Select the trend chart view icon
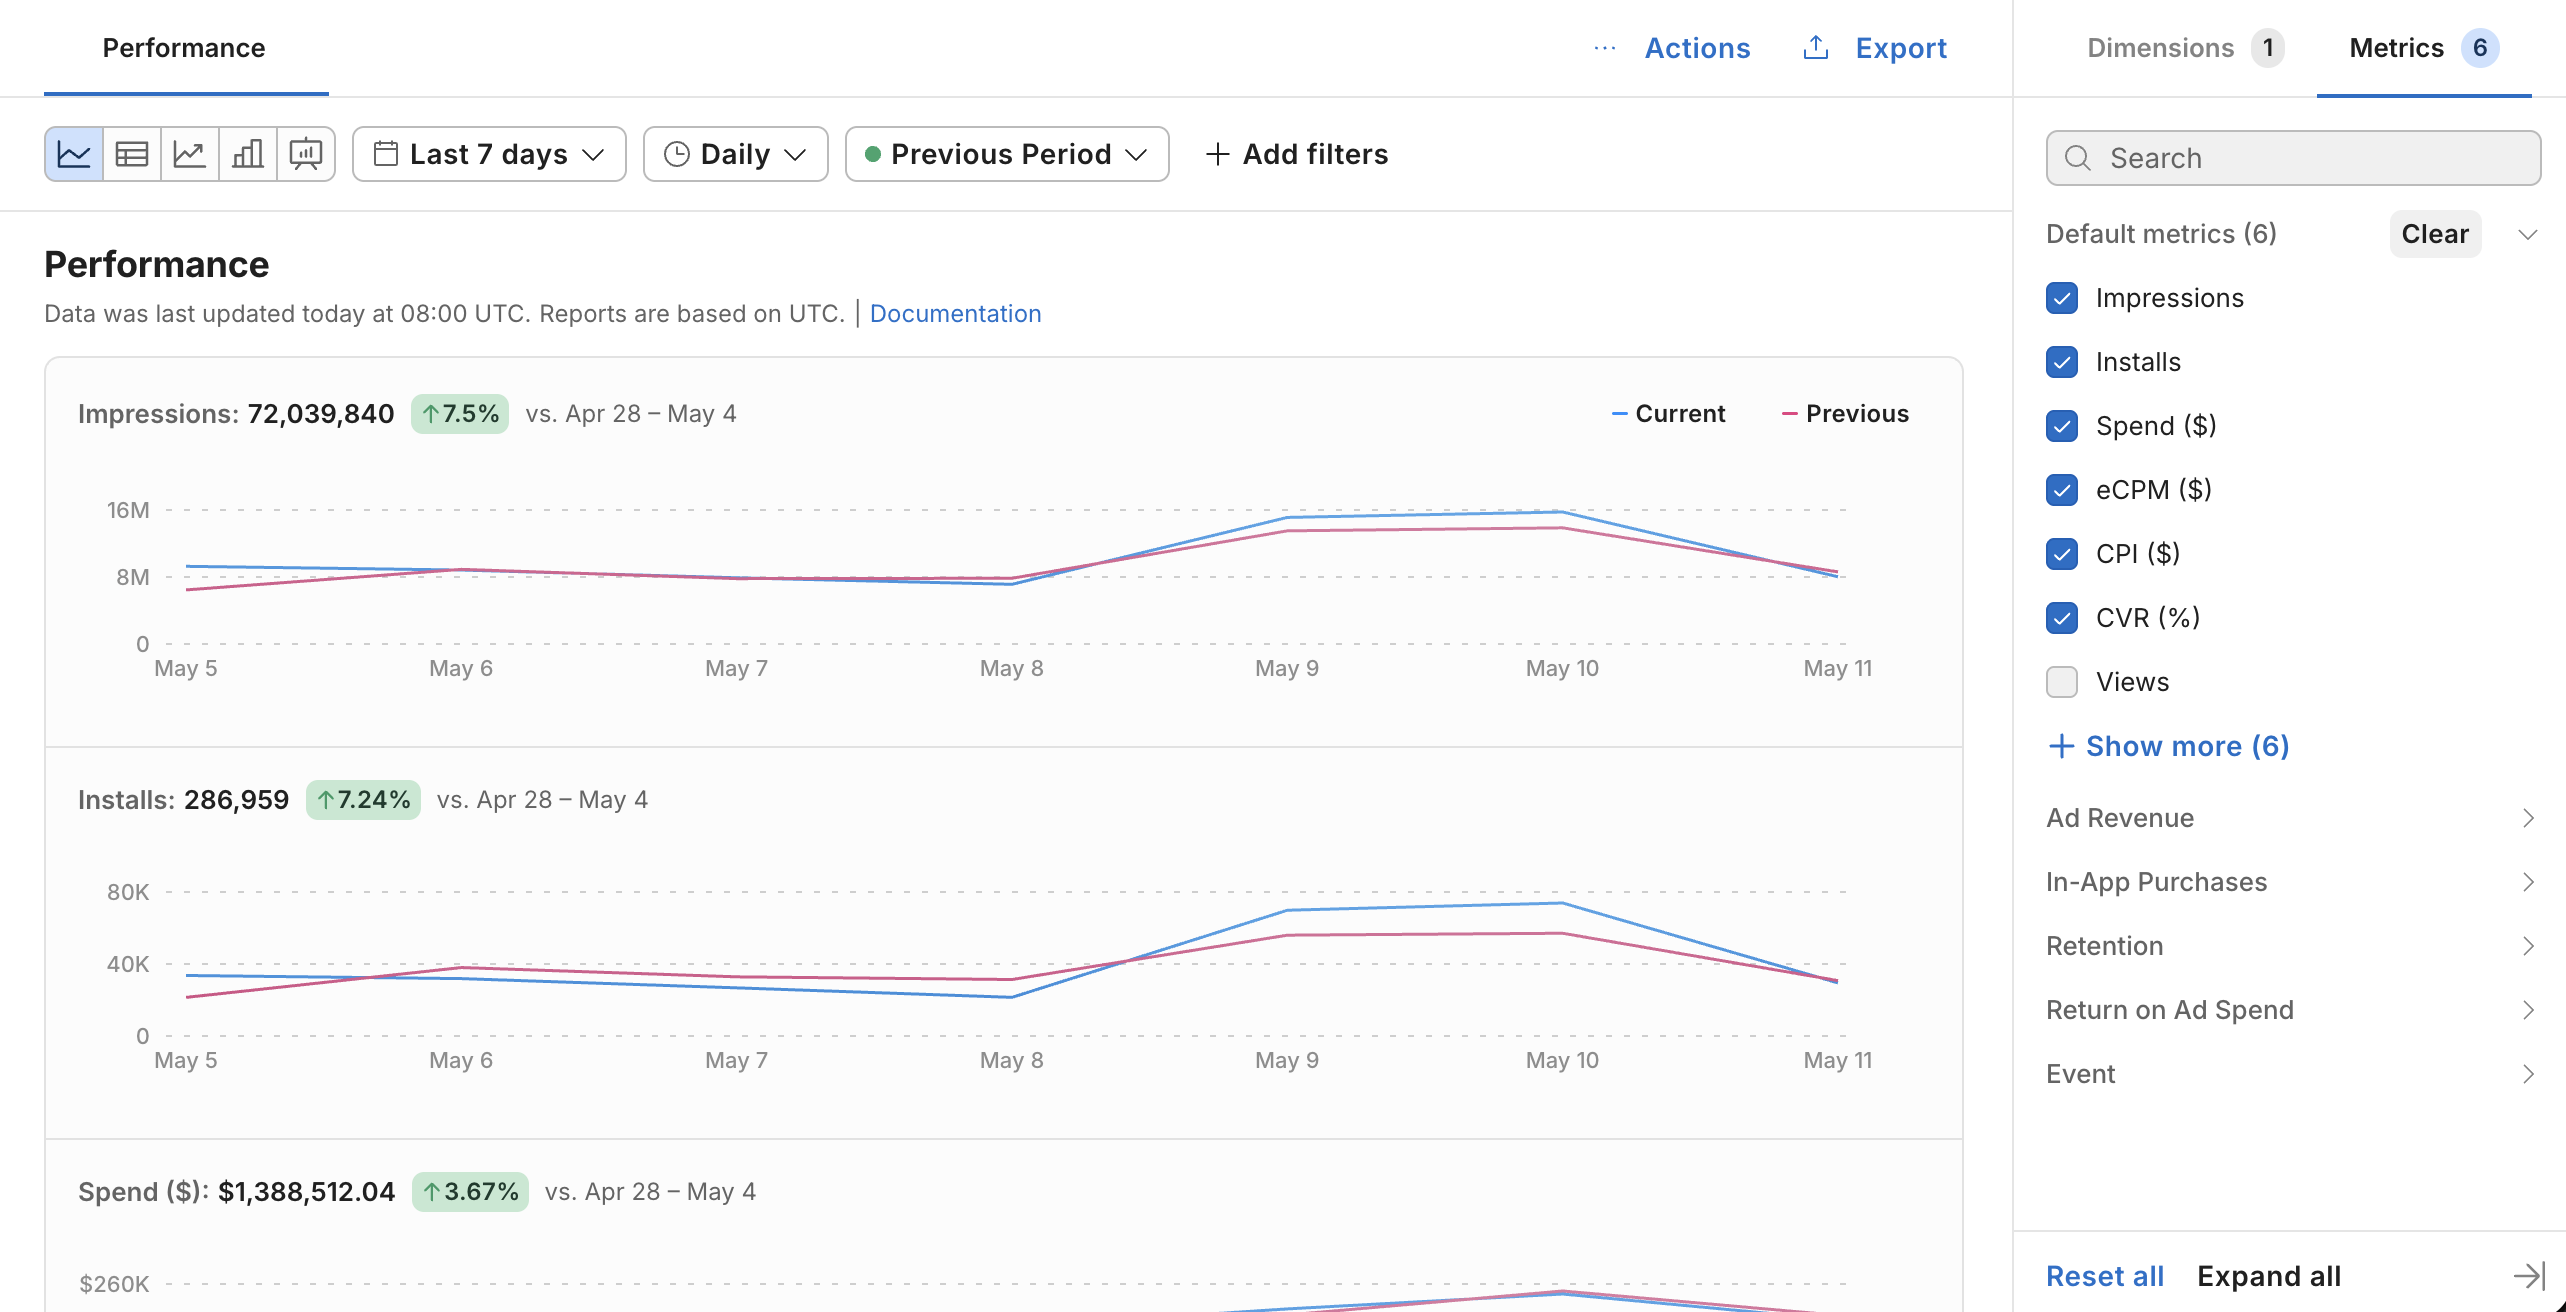Screen dimensions: 2566x1312 [x=190, y=154]
